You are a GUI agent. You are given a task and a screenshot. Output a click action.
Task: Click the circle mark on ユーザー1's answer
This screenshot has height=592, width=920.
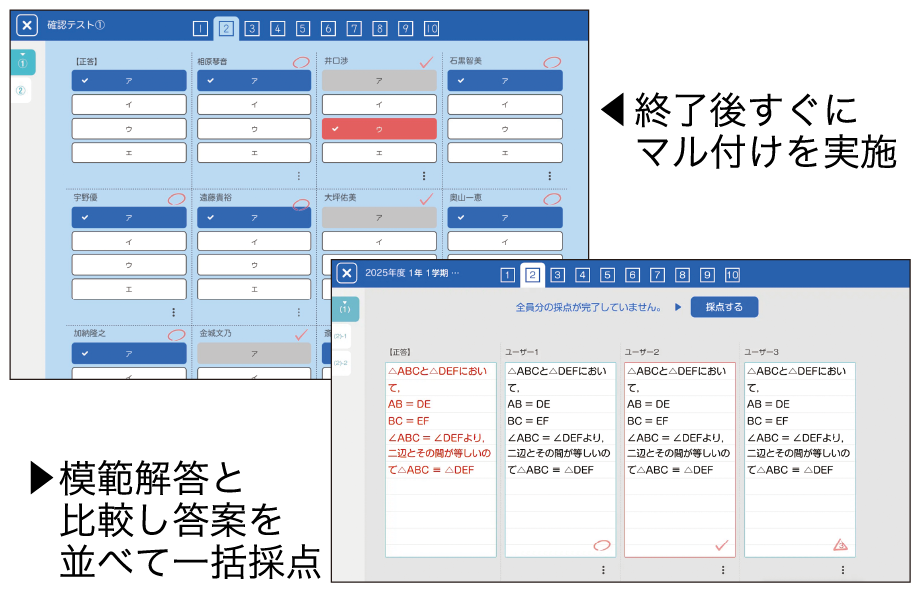[x=601, y=545]
